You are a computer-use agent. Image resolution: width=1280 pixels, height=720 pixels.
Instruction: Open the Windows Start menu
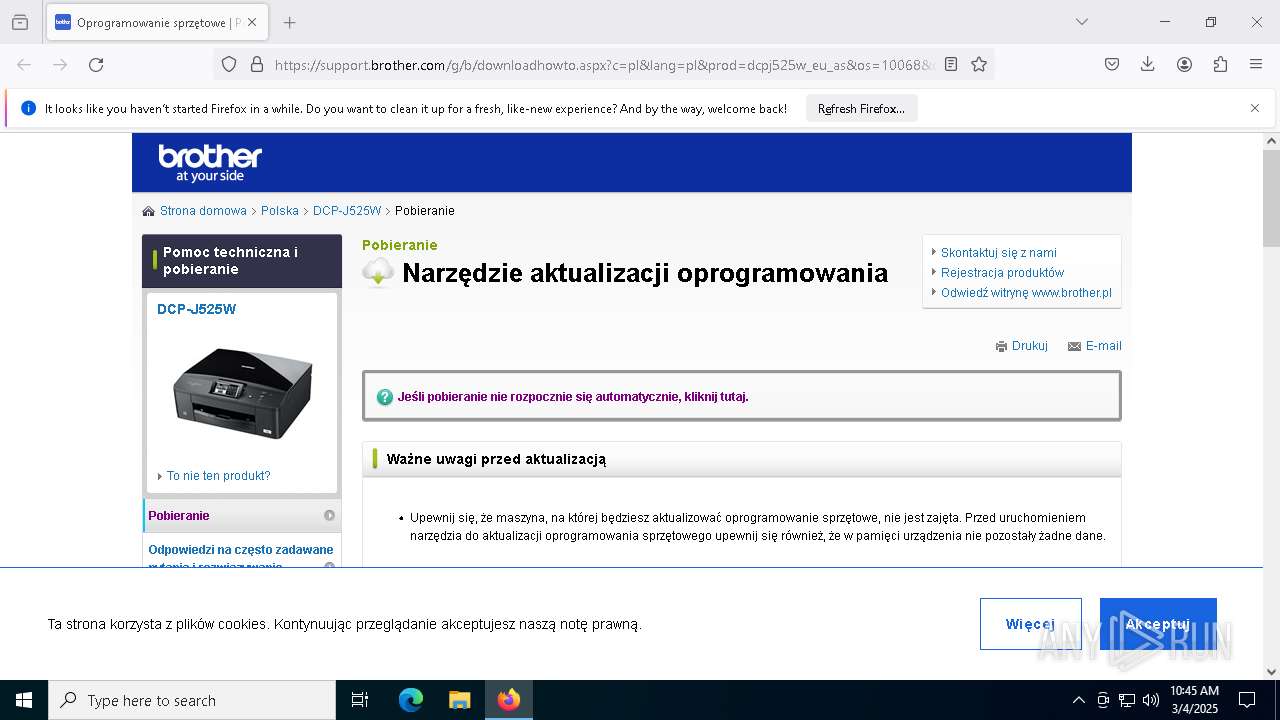pos(24,700)
